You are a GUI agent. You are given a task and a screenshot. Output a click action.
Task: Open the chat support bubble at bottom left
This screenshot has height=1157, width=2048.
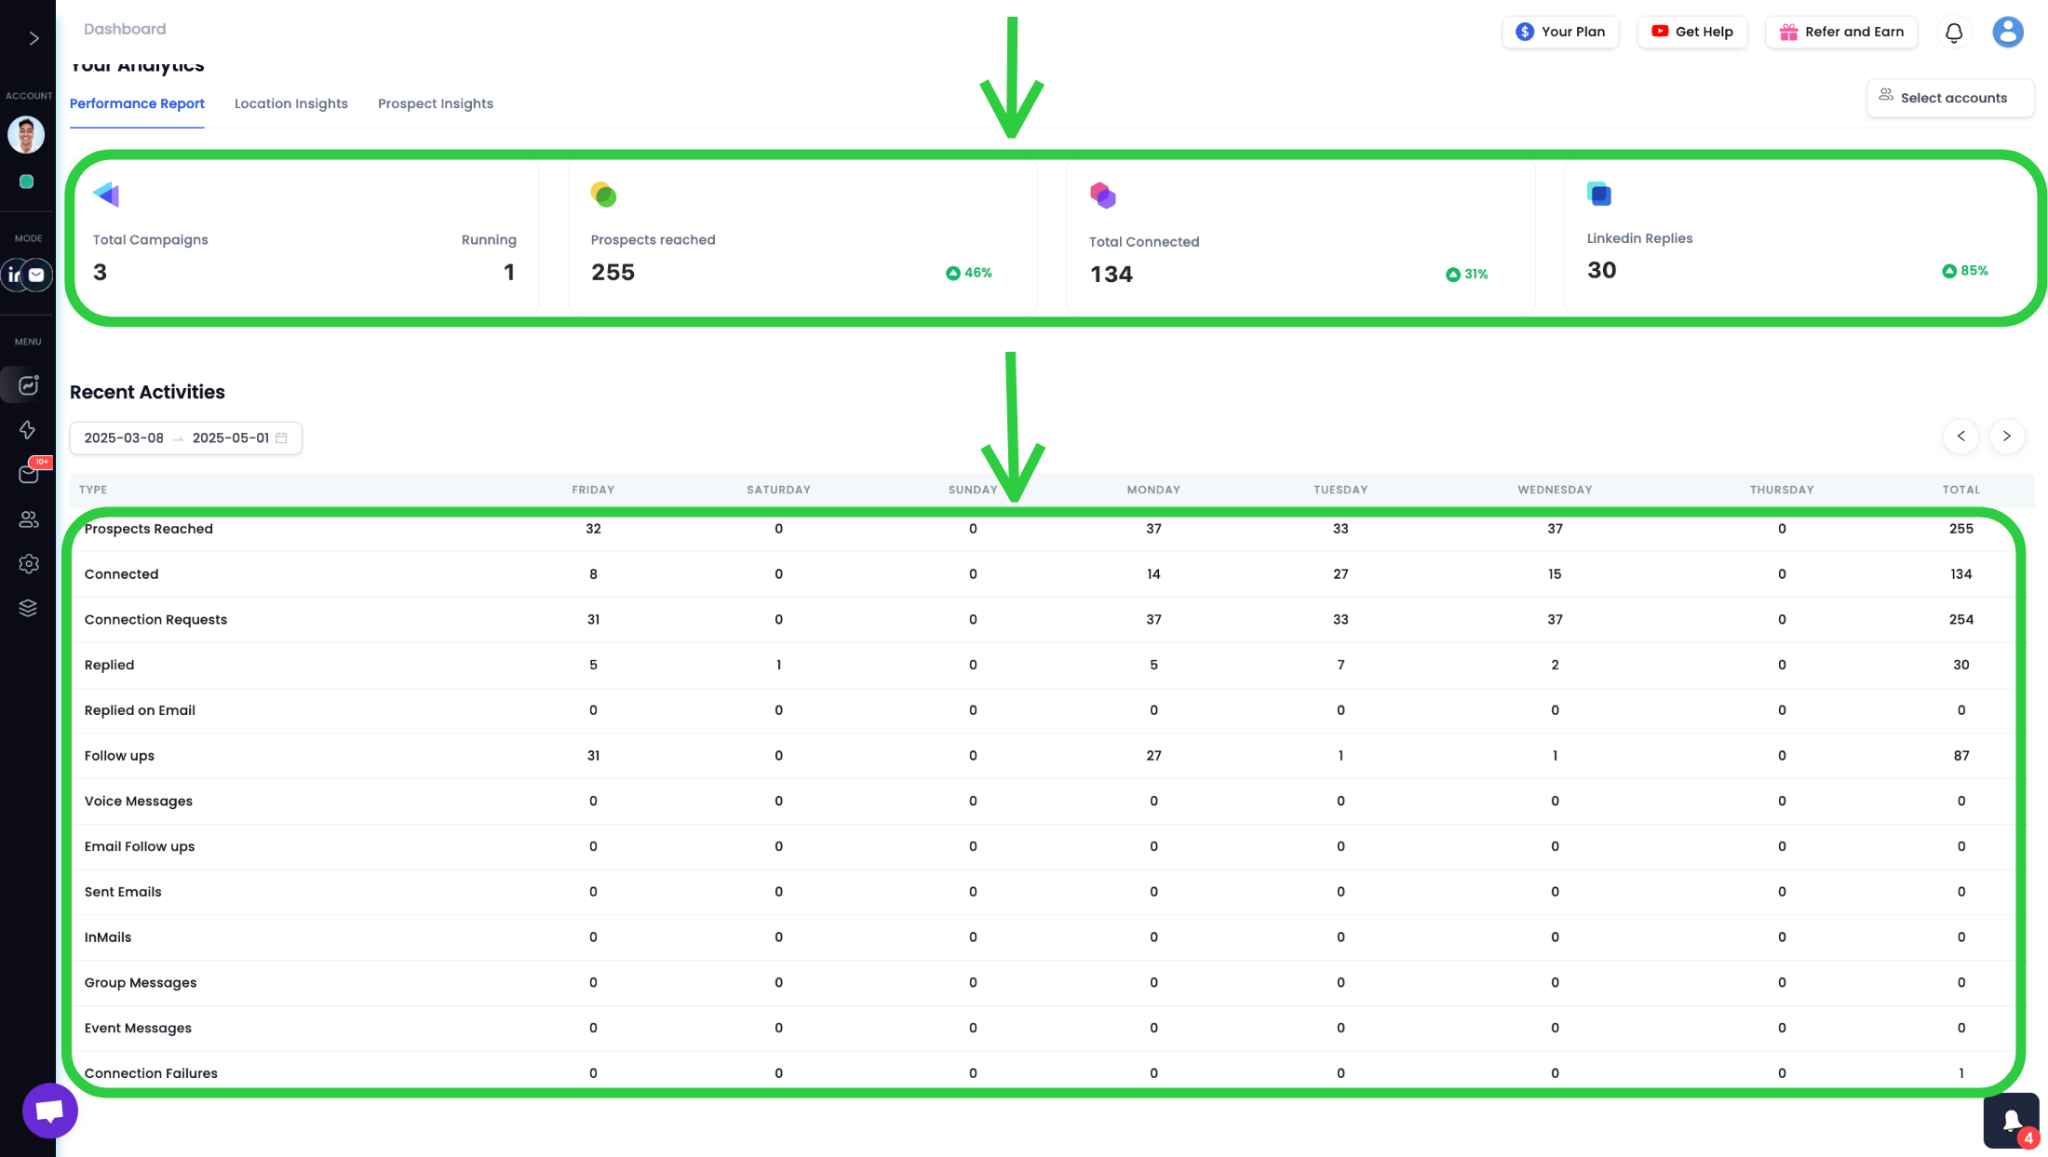pos(48,1109)
